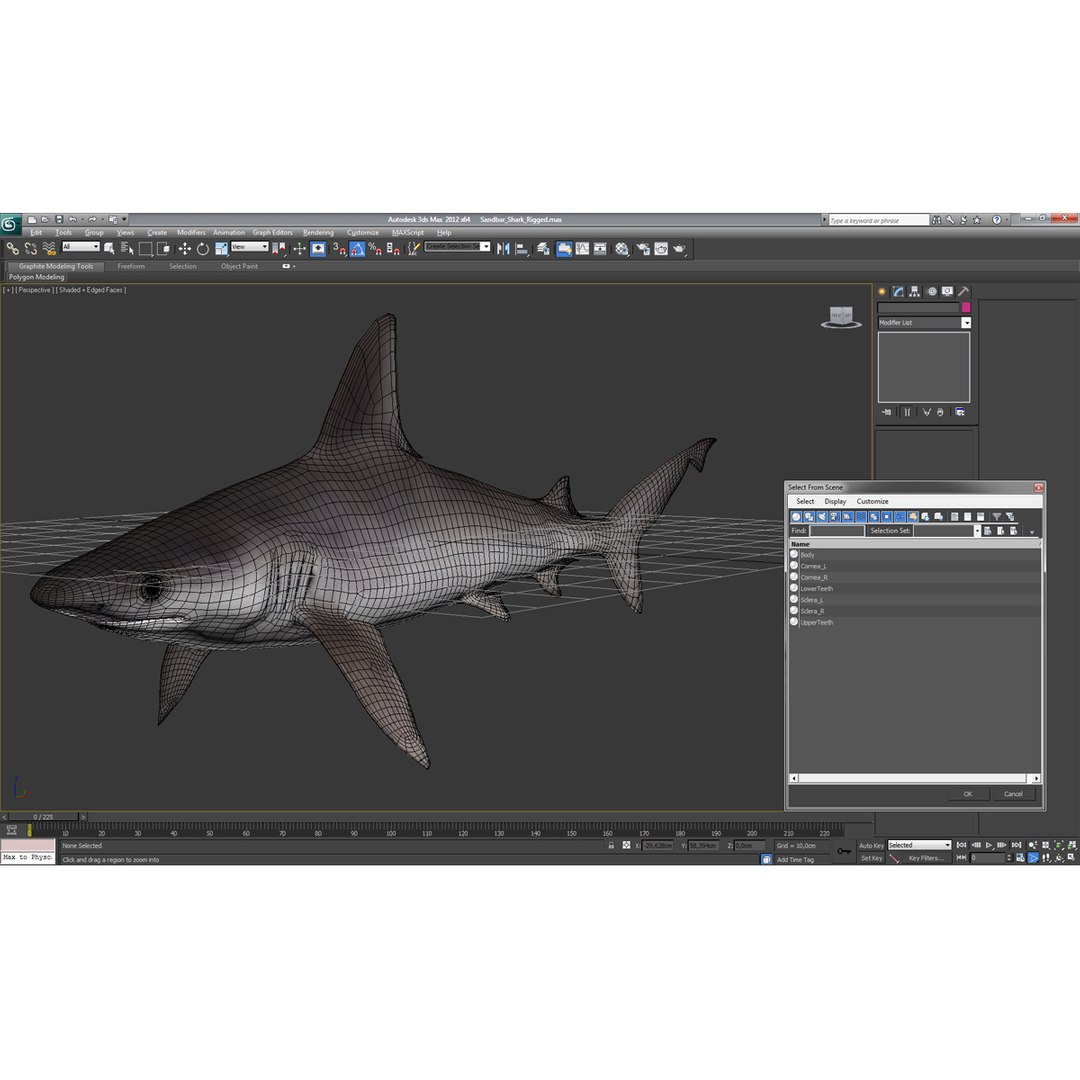
Task: Open the Display command panel tab
Action: pos(948,291)
